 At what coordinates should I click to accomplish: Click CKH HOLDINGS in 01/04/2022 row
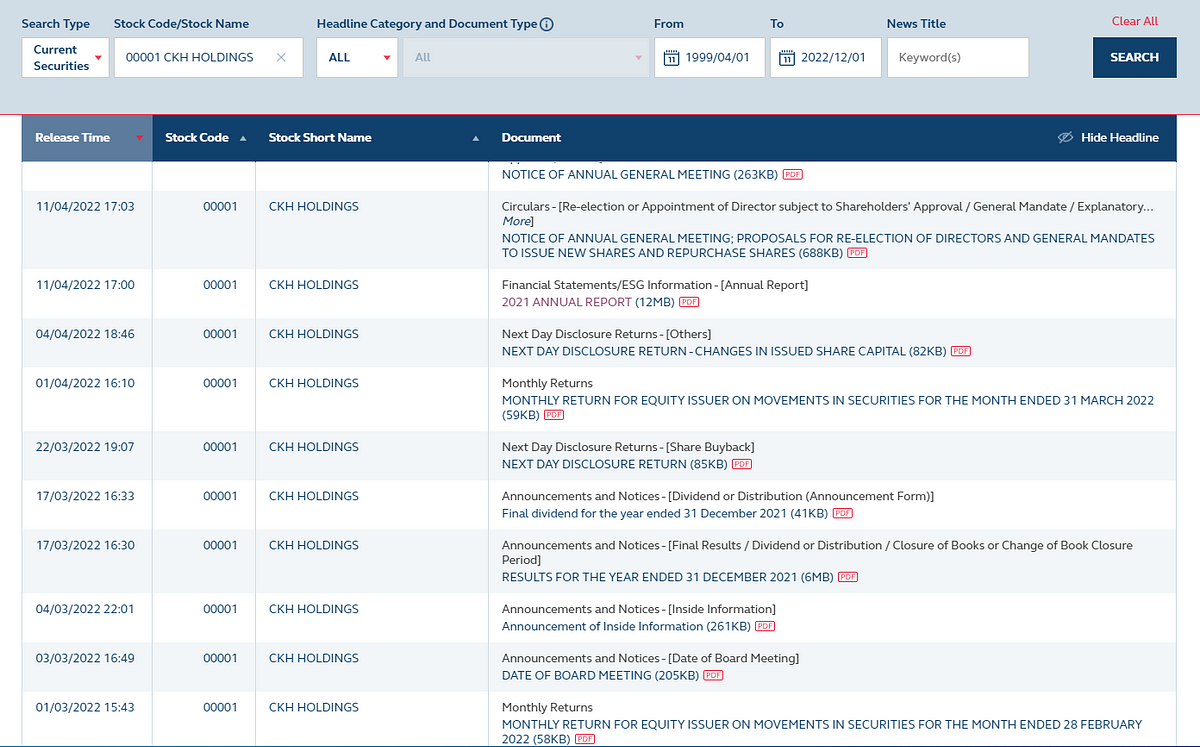point(314,383)
